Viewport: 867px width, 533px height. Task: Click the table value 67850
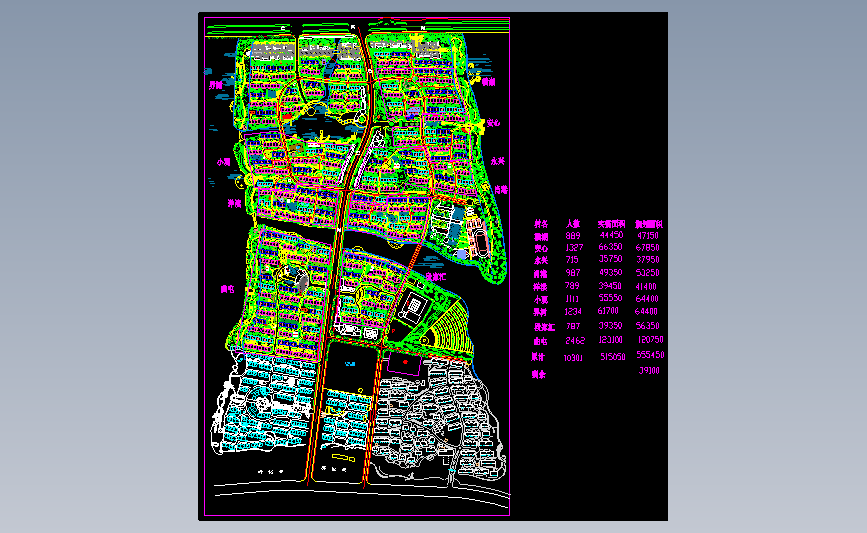point(647,248)
